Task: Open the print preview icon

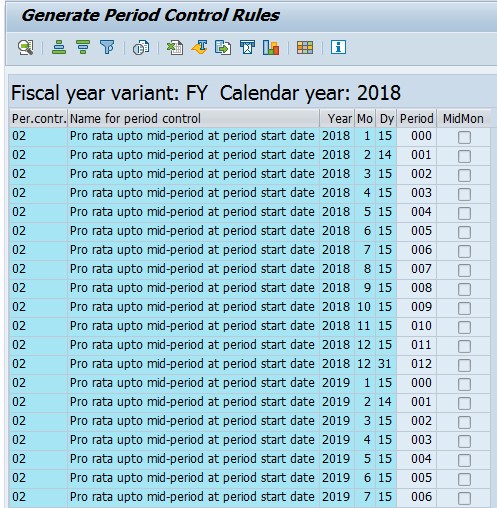Action: [141, 48]
